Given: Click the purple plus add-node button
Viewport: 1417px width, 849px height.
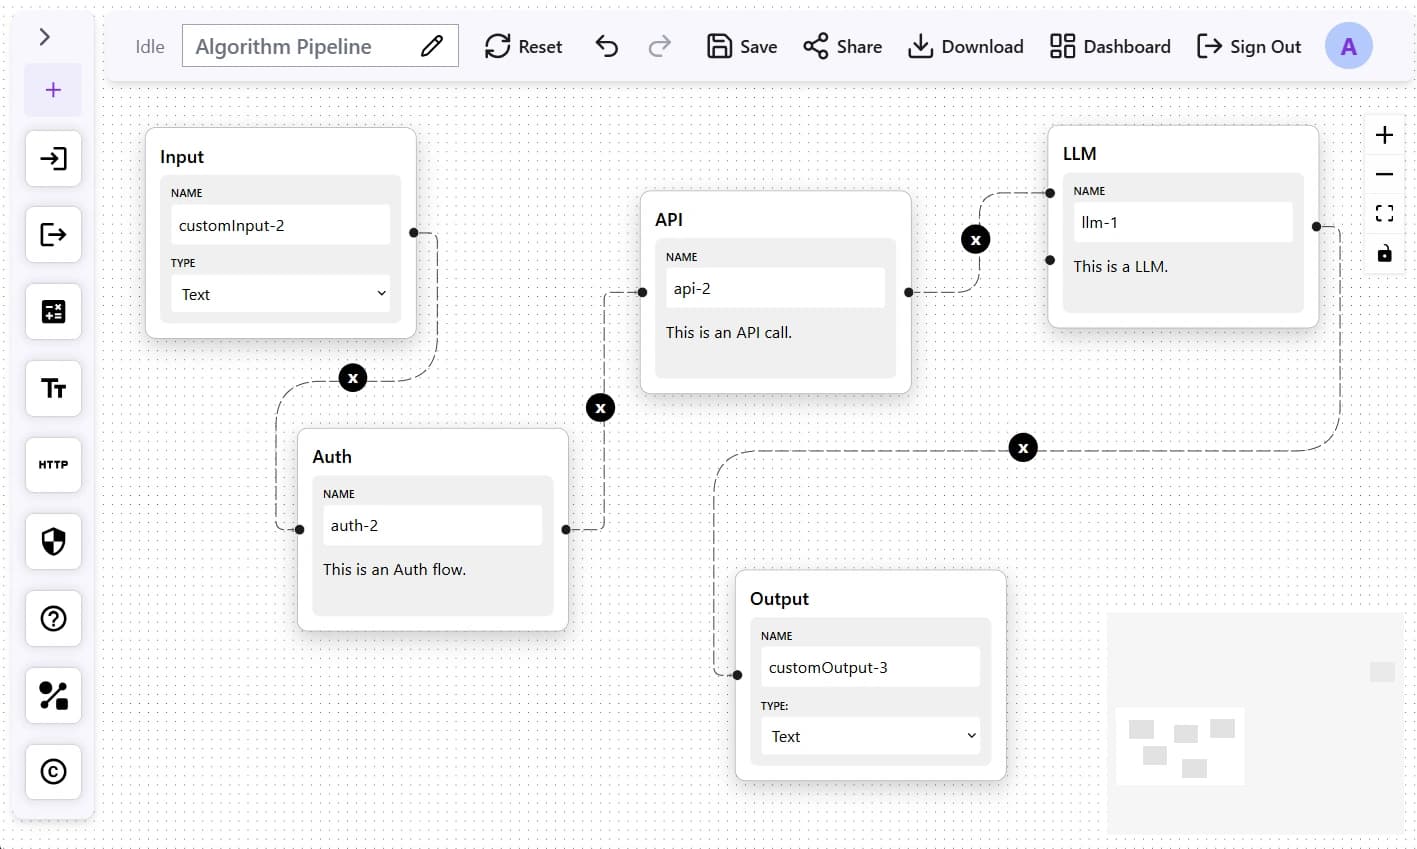Looking at the screenshot, I should click(x=53, y=90).
